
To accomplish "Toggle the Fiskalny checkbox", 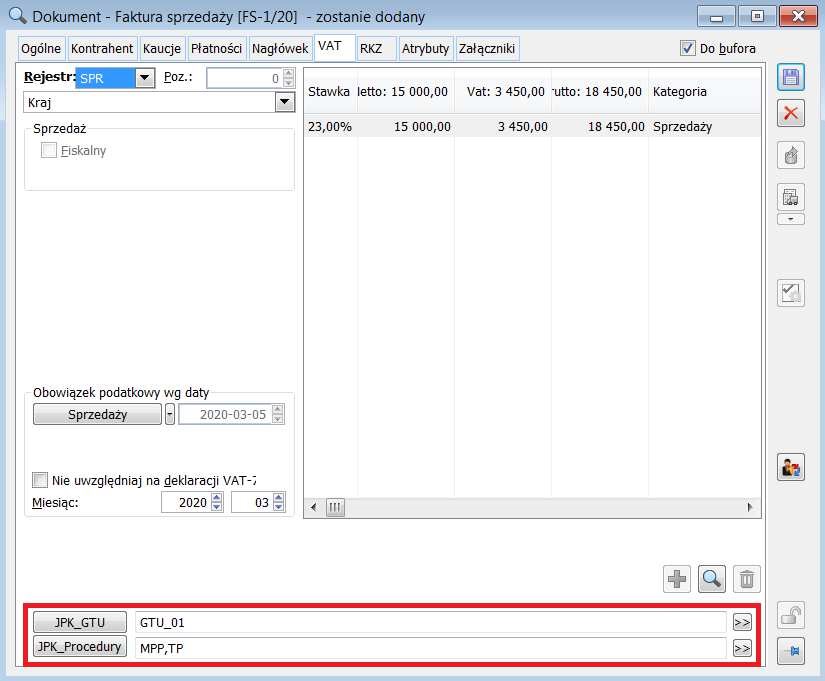I will click(x=49, y=150).
